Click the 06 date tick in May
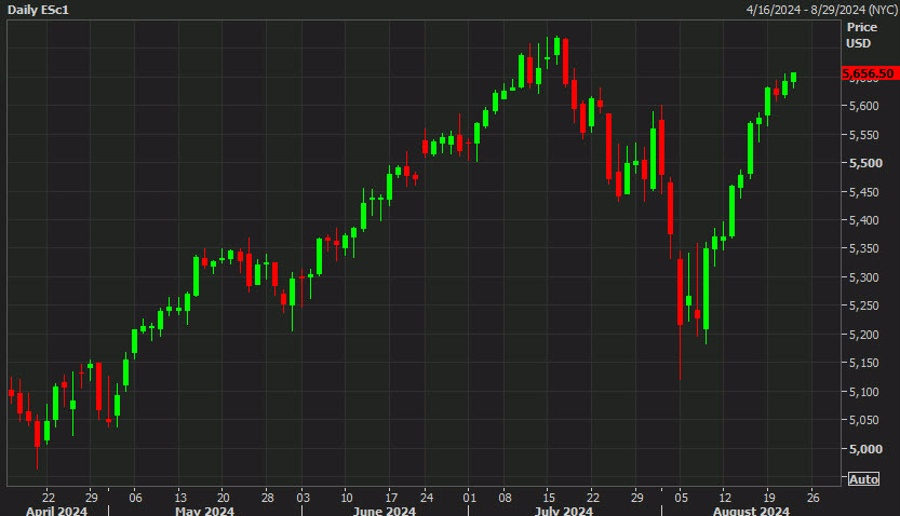 tap(135, 497)
